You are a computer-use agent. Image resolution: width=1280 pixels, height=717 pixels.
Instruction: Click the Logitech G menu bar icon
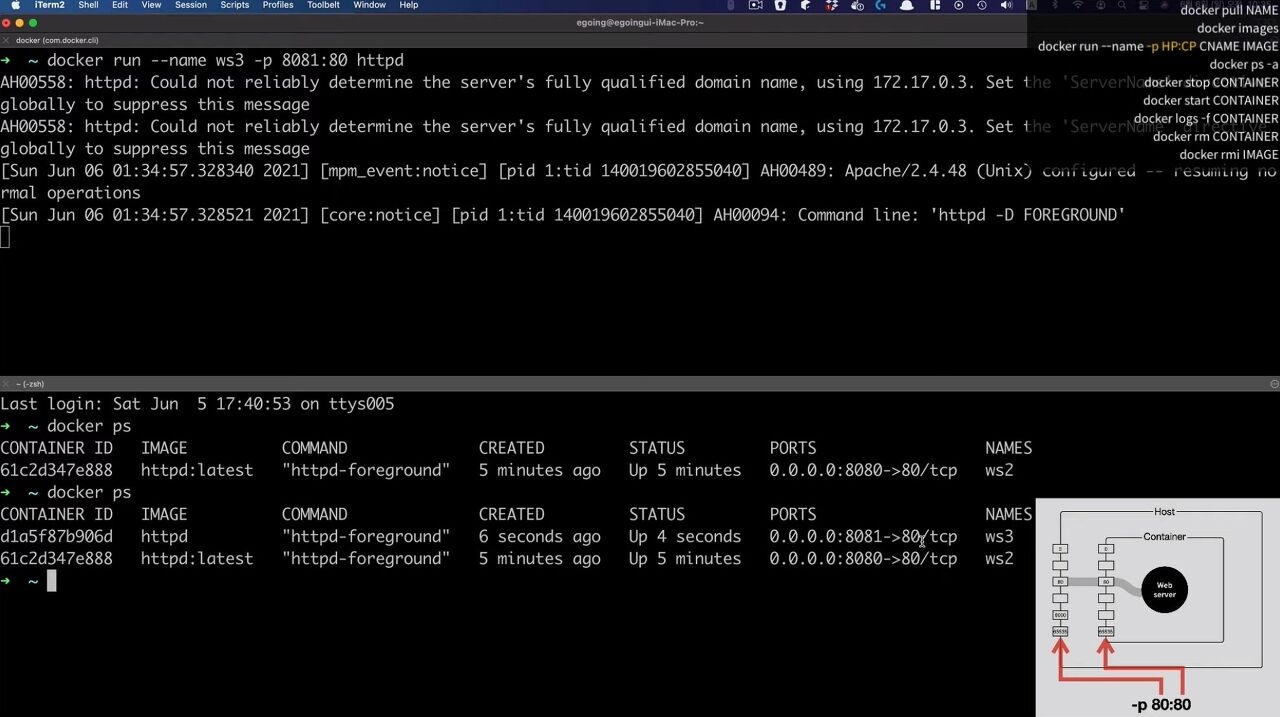pyautogui.click(x=880, y=5)
